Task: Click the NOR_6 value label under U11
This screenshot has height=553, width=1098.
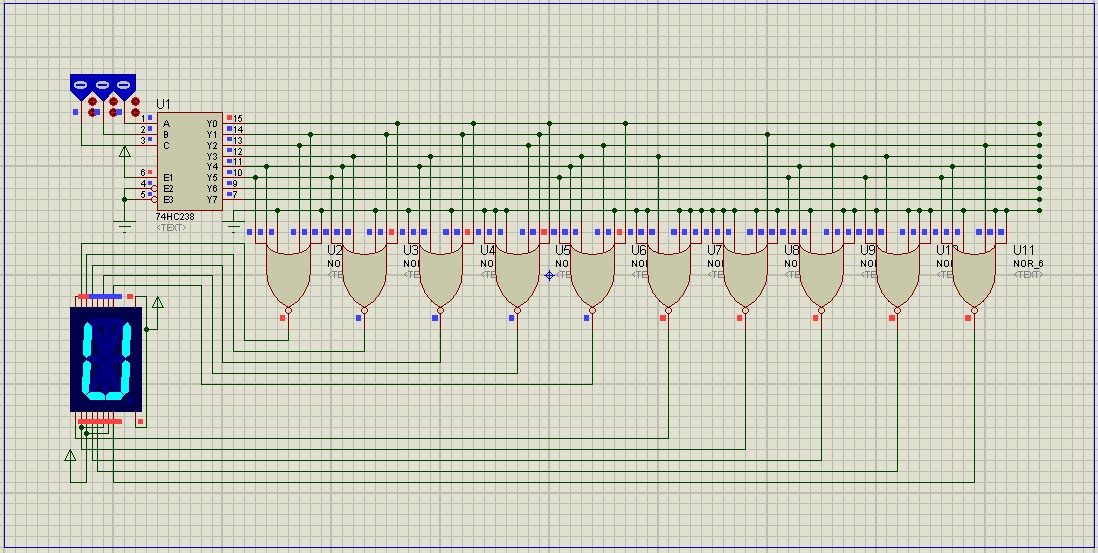Action: coord(1028,263)
